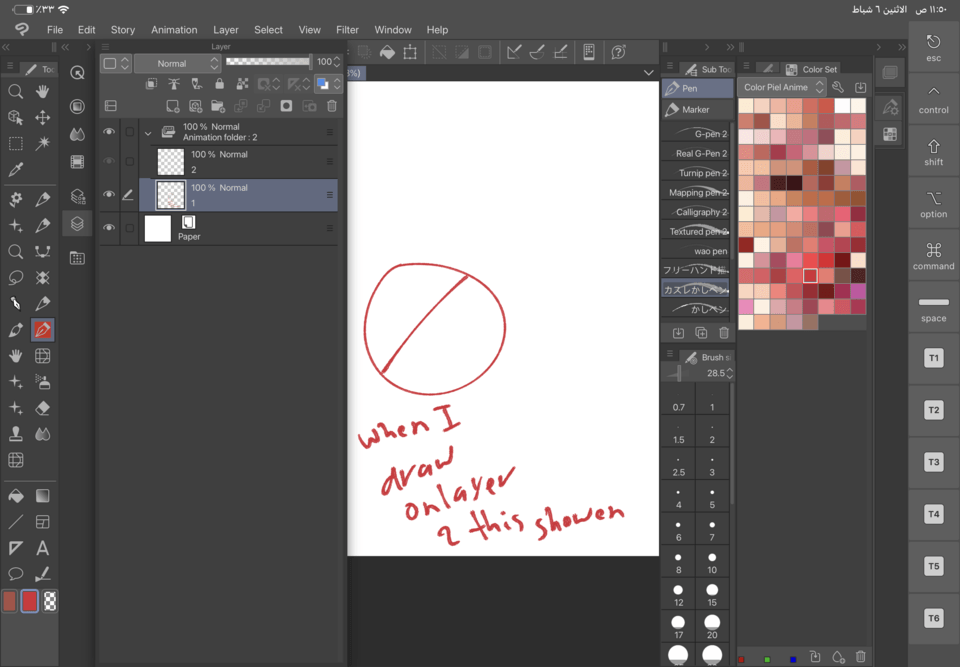Toggle visibility of the Animation folder
This screenshot has height=667, width=960.
pos(109,131)
